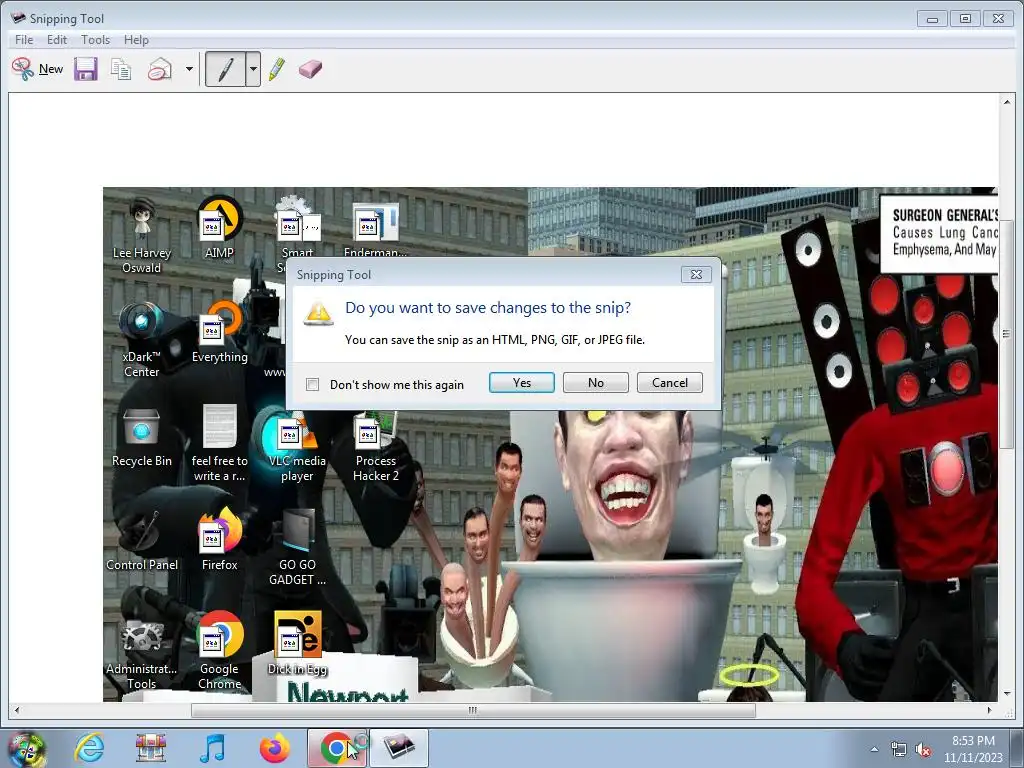Close the save changes dialog
1024x768 pixels.
coord(696,274)
